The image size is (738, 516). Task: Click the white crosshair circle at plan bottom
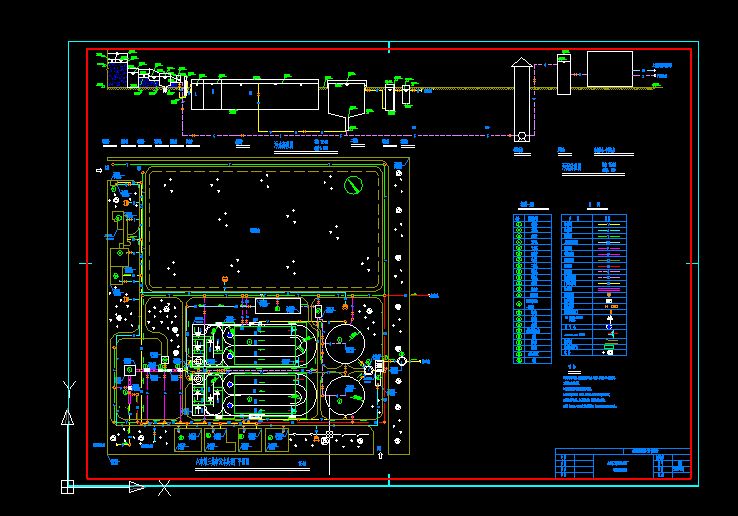tap(329, 434)
